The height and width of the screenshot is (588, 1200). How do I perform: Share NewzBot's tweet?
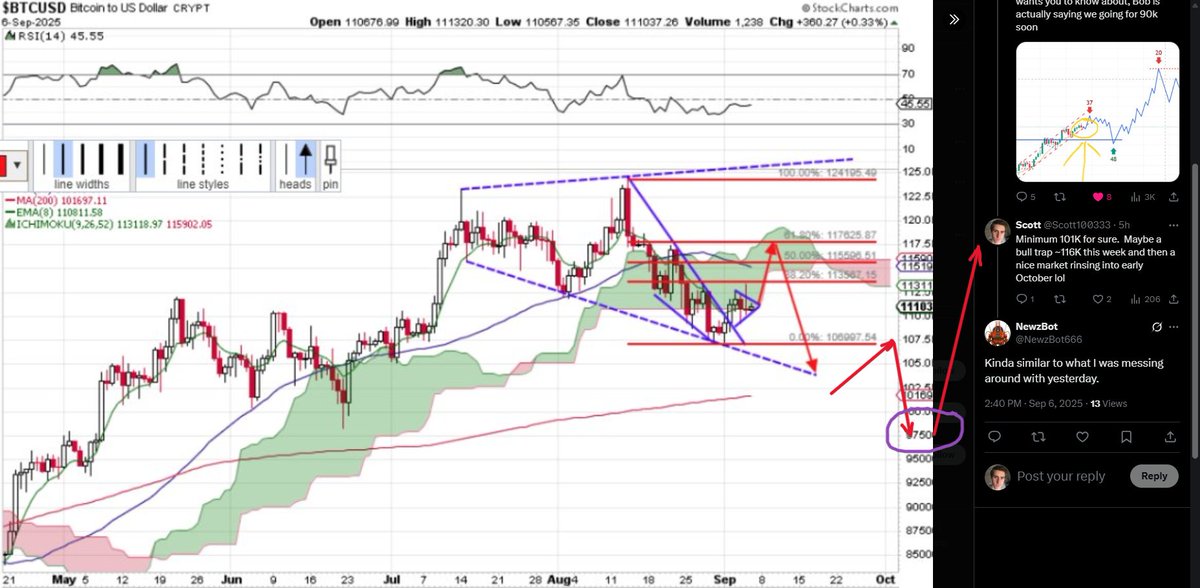[x=1170, y=437]
